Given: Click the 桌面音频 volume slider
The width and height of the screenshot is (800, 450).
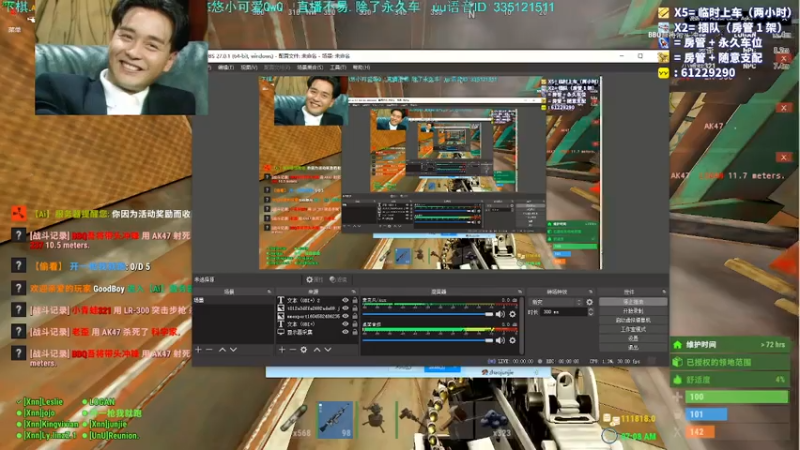Looking at the screenshot, I should point(428,340).
